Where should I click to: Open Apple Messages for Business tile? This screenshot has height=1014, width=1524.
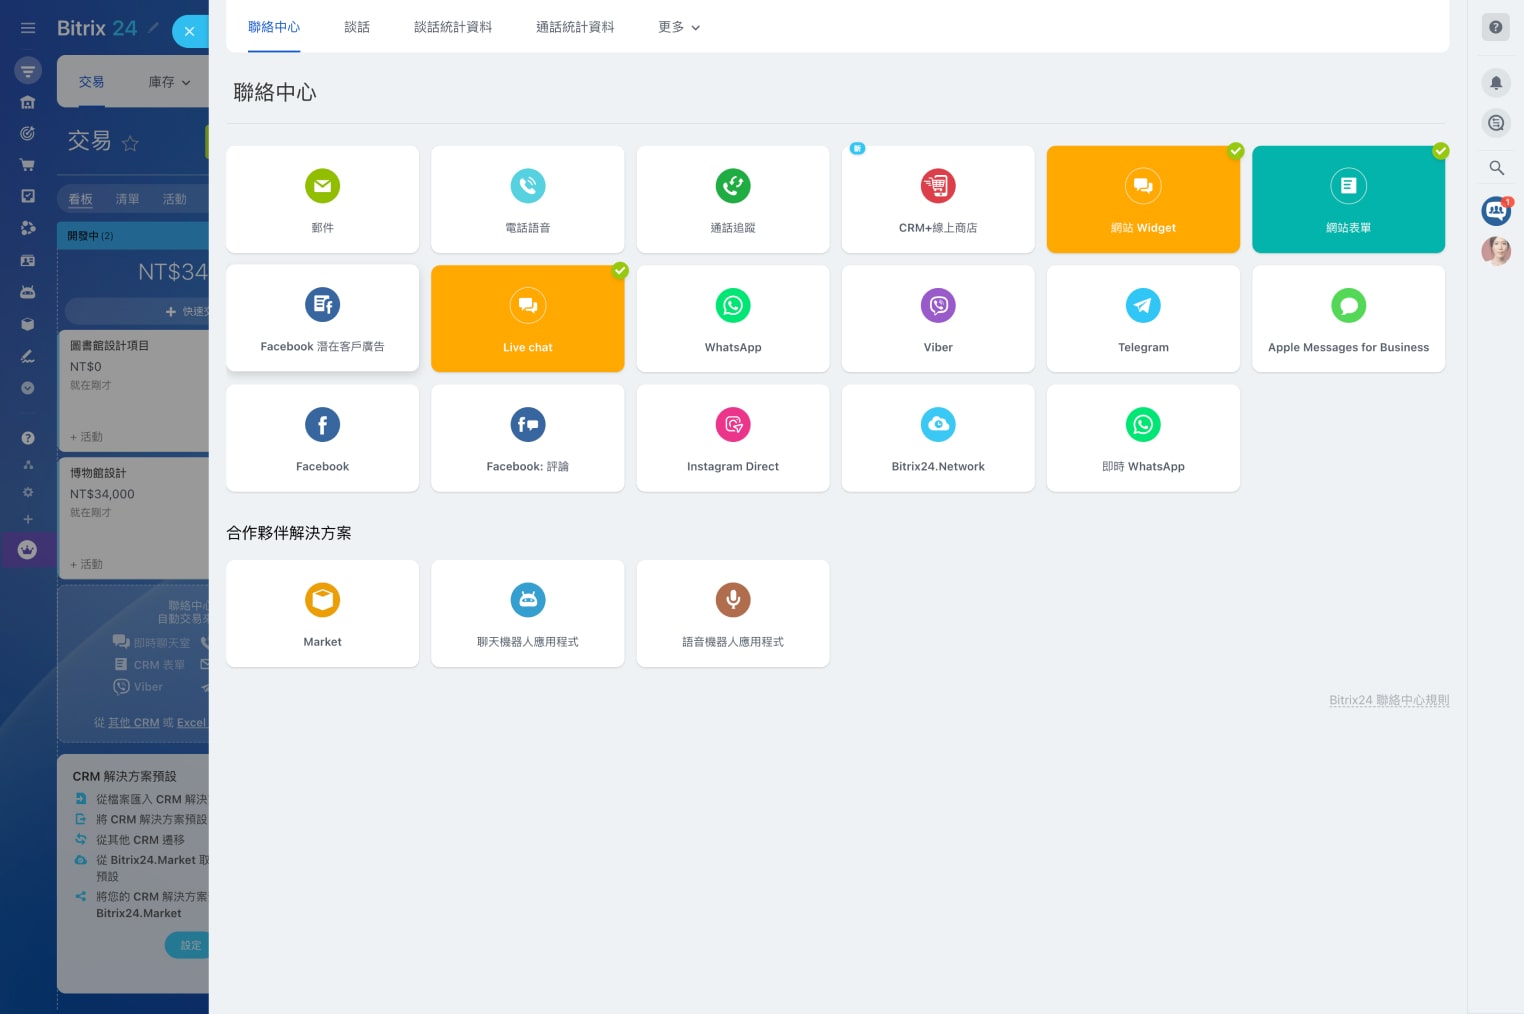[1348, 318]
